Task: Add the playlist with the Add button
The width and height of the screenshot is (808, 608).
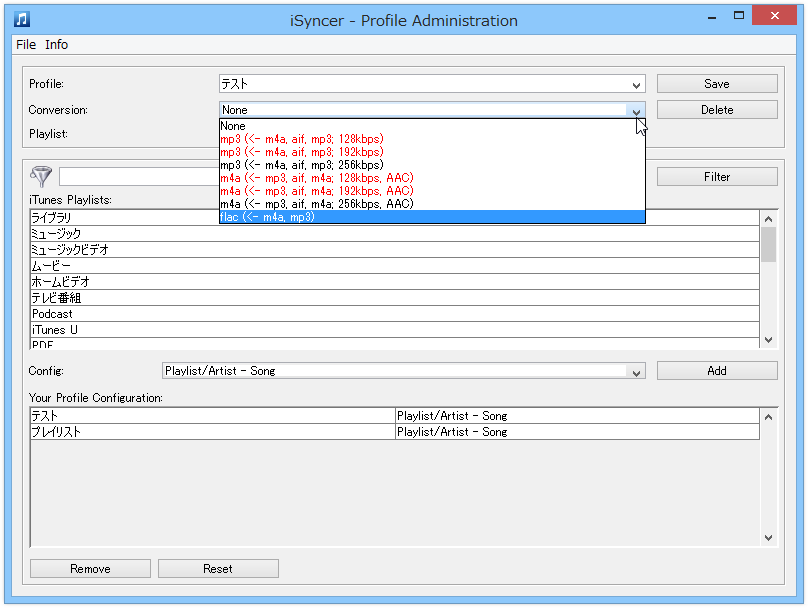Action: [x=717, y=370]
